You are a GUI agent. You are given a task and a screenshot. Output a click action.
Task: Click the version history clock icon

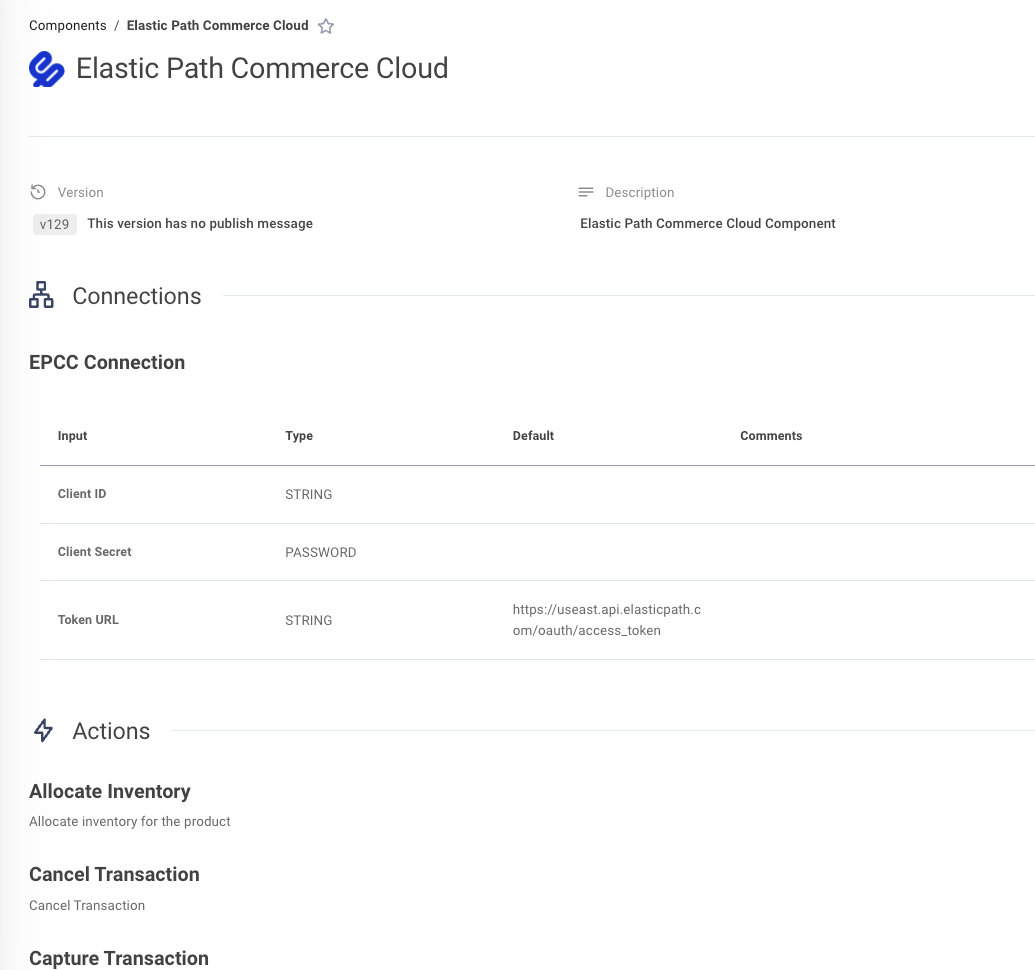click(38, 192)
